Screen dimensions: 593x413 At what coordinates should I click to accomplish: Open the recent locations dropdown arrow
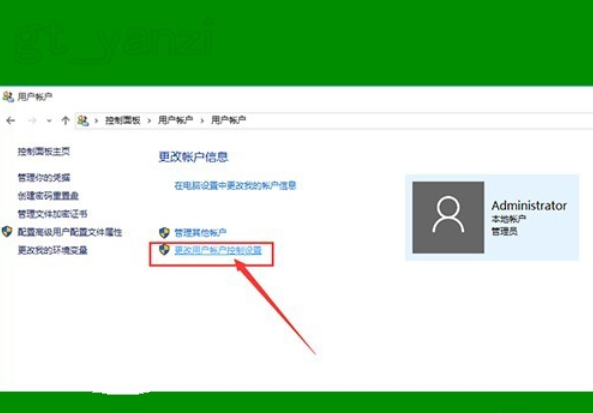[49, 121]
